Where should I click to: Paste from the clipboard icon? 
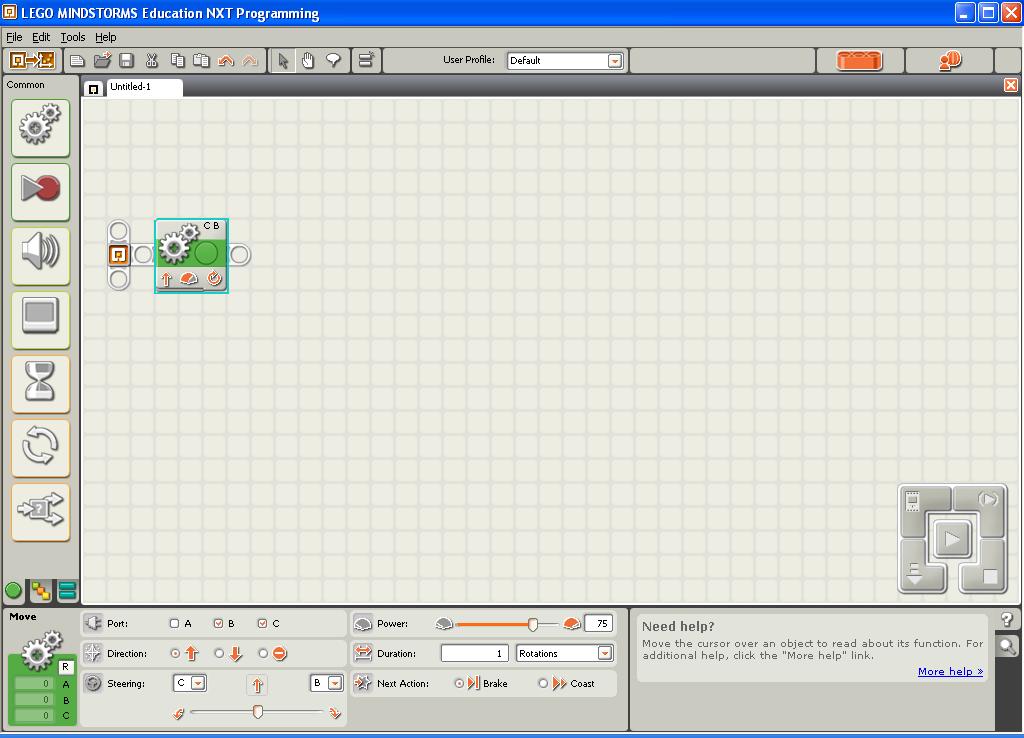(201, 61)
